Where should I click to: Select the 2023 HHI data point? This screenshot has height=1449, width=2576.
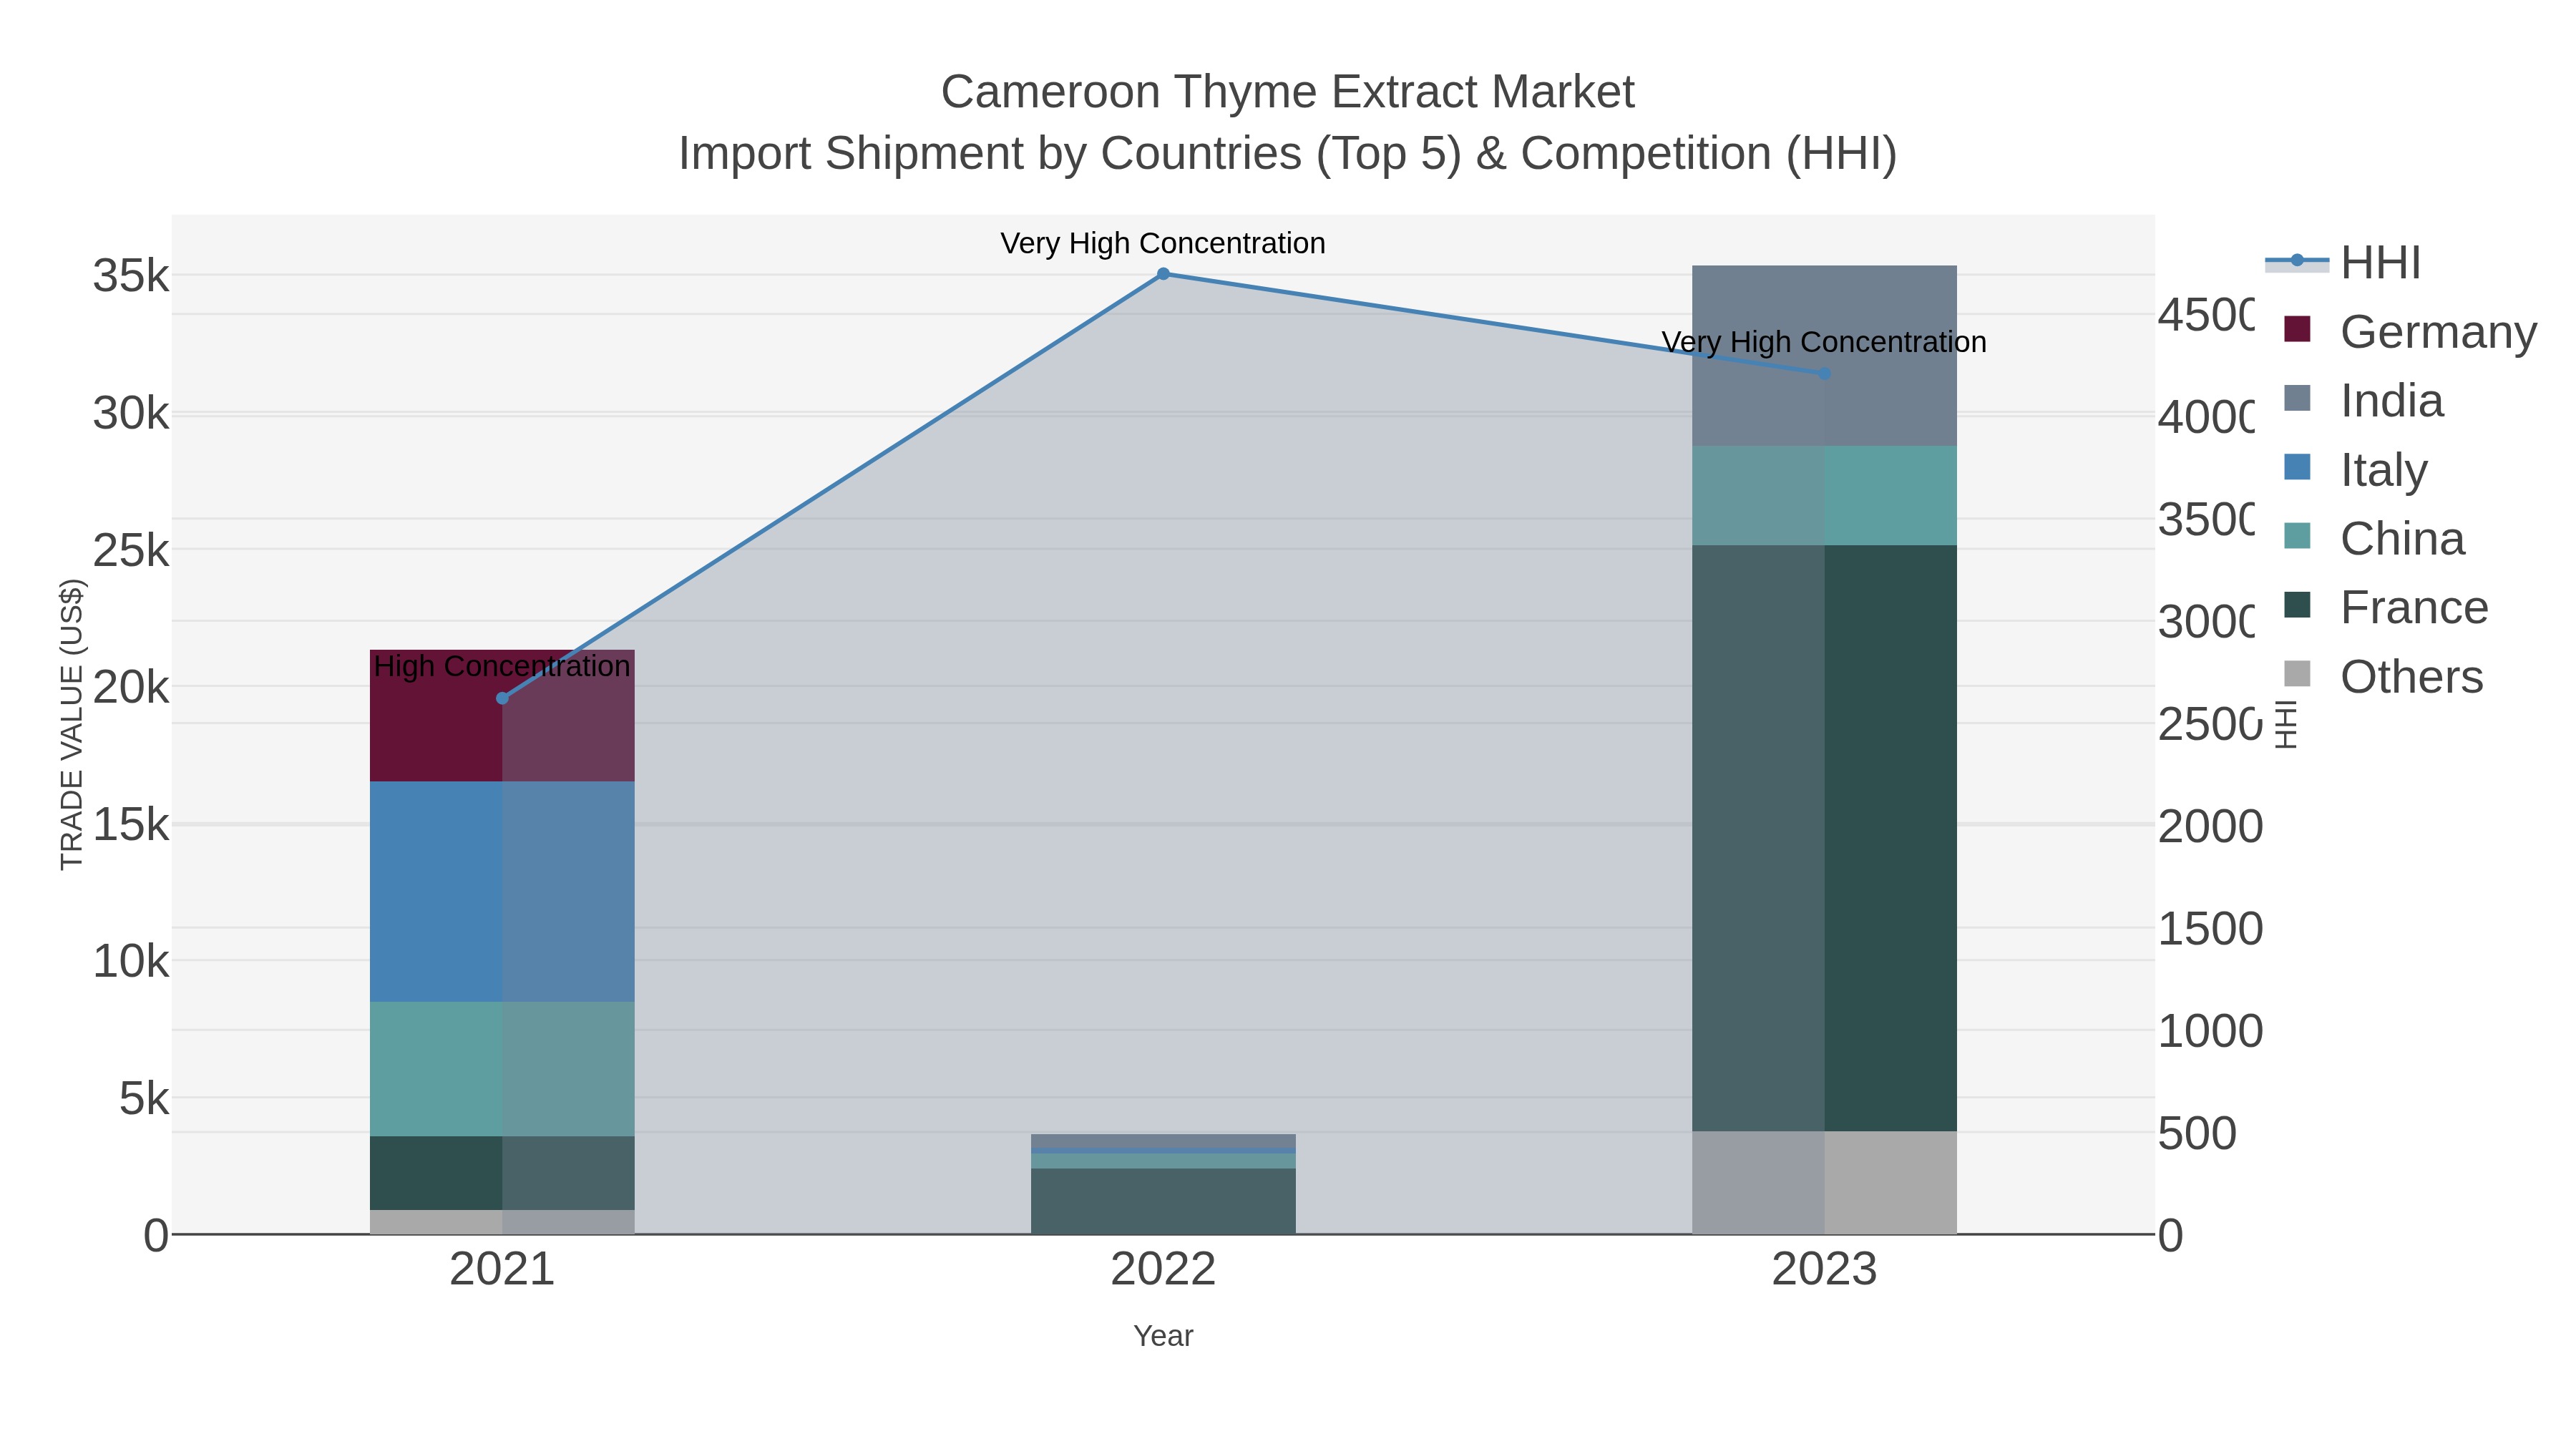(1824, 374)
